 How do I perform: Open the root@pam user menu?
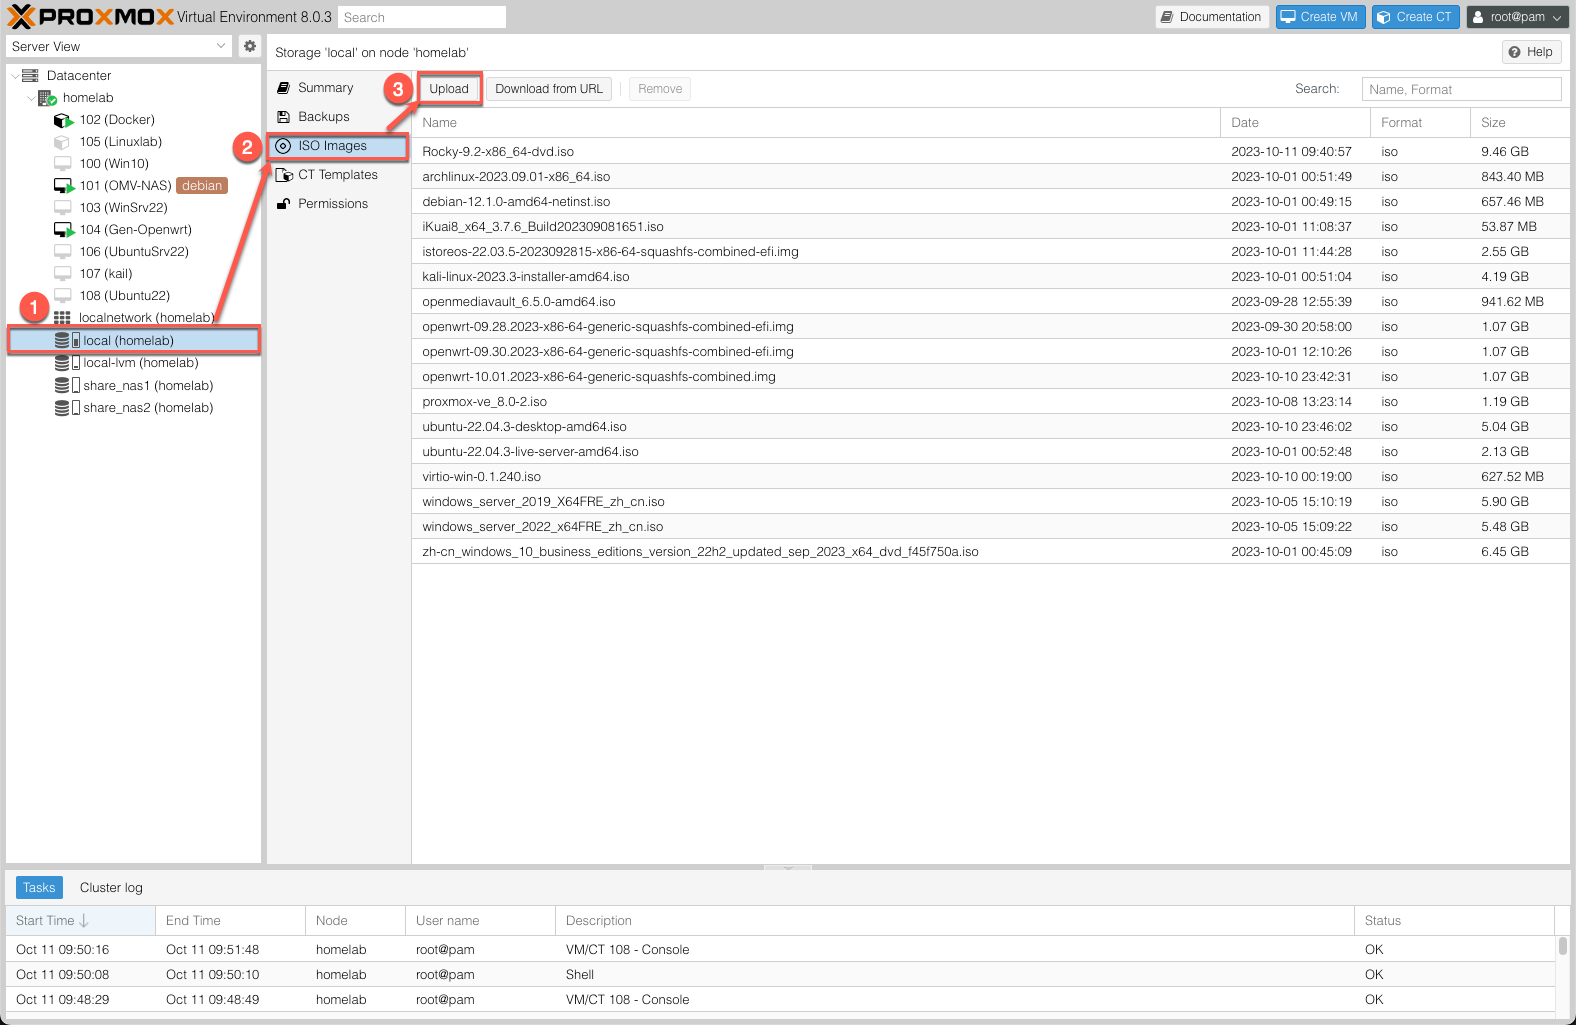1517,17
